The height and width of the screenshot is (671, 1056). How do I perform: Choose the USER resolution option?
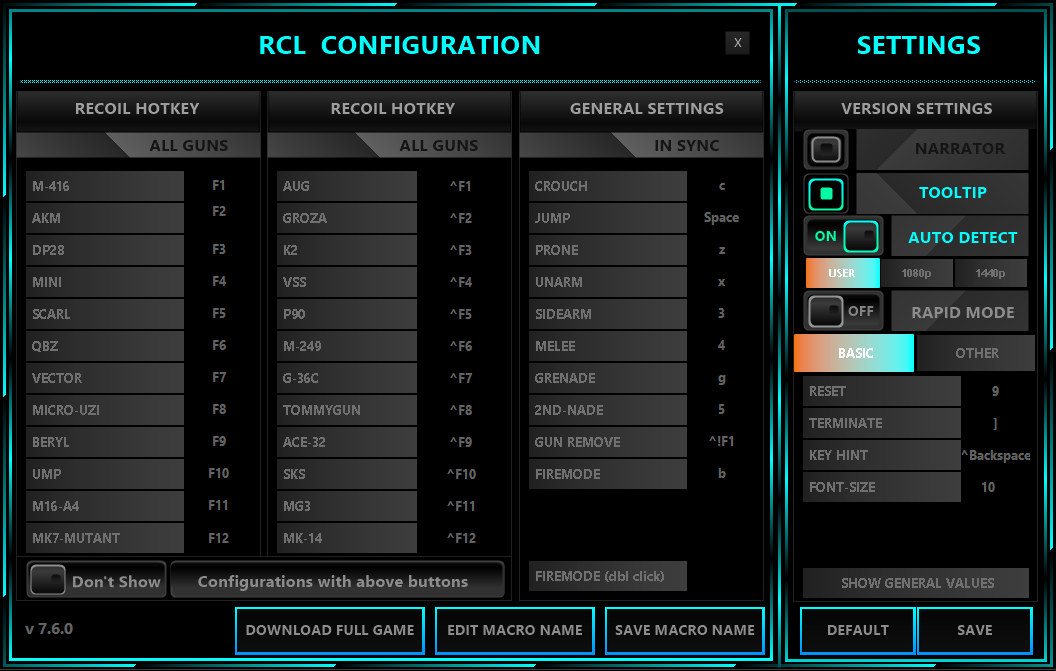pos(842,273)
